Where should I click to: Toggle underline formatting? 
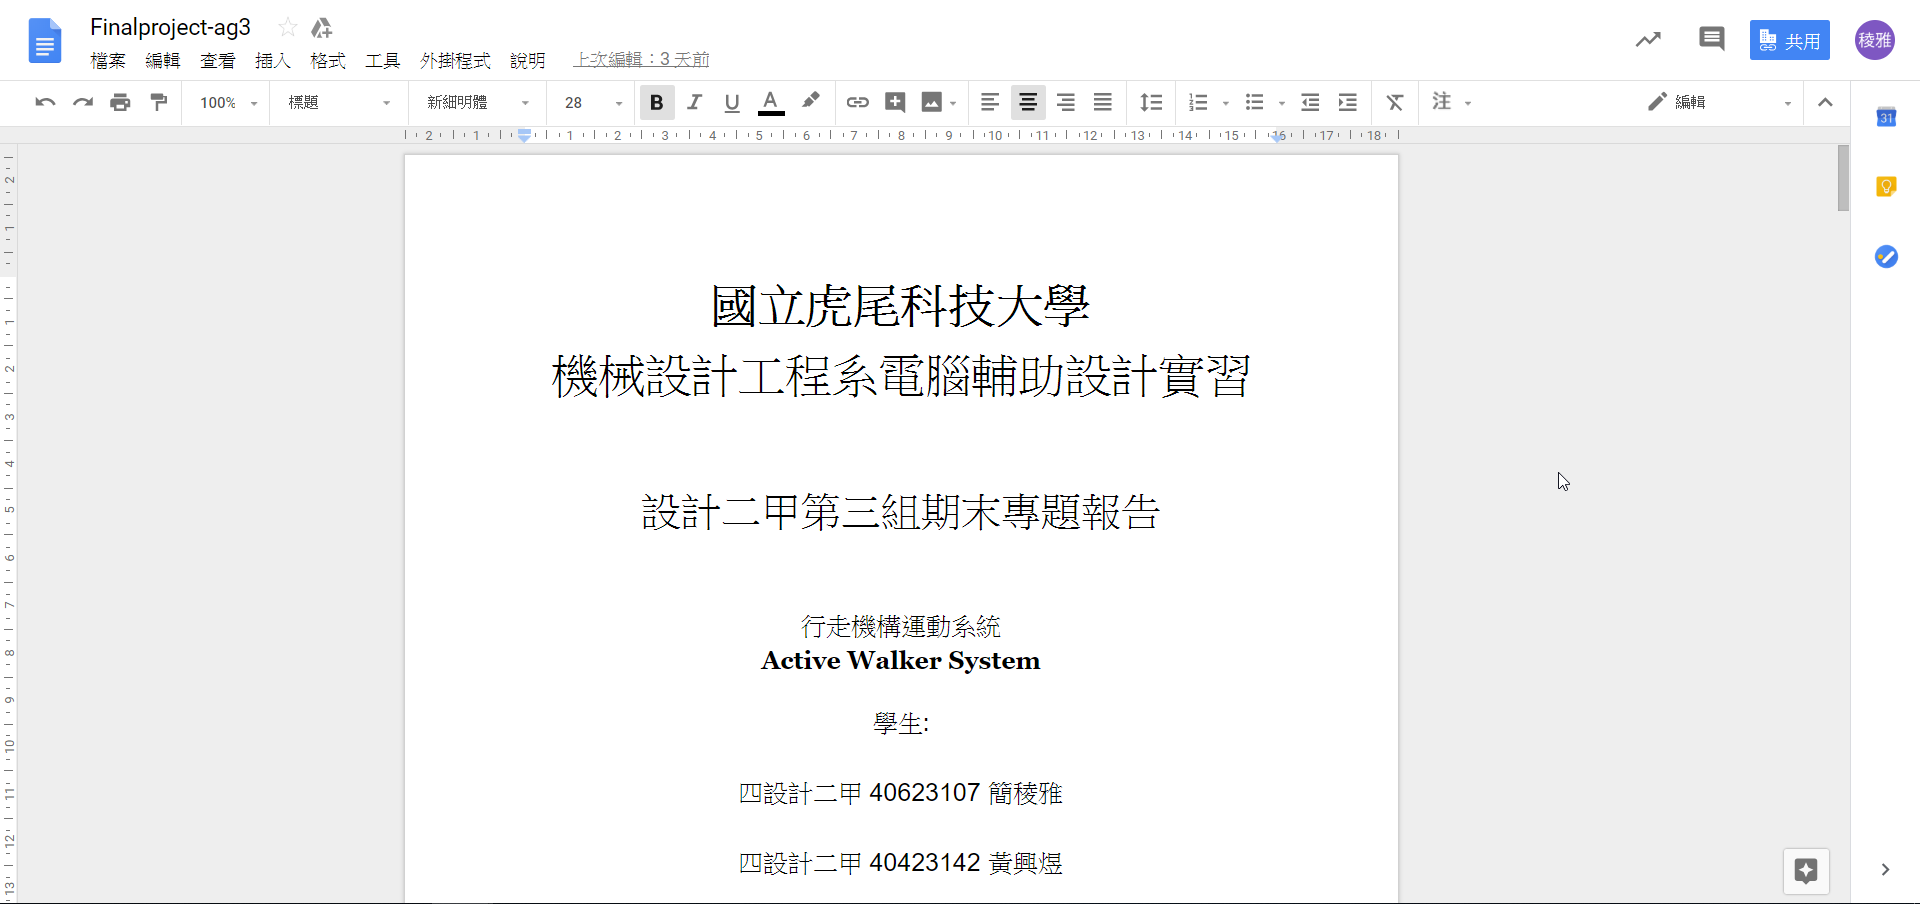tap(732, 102)
